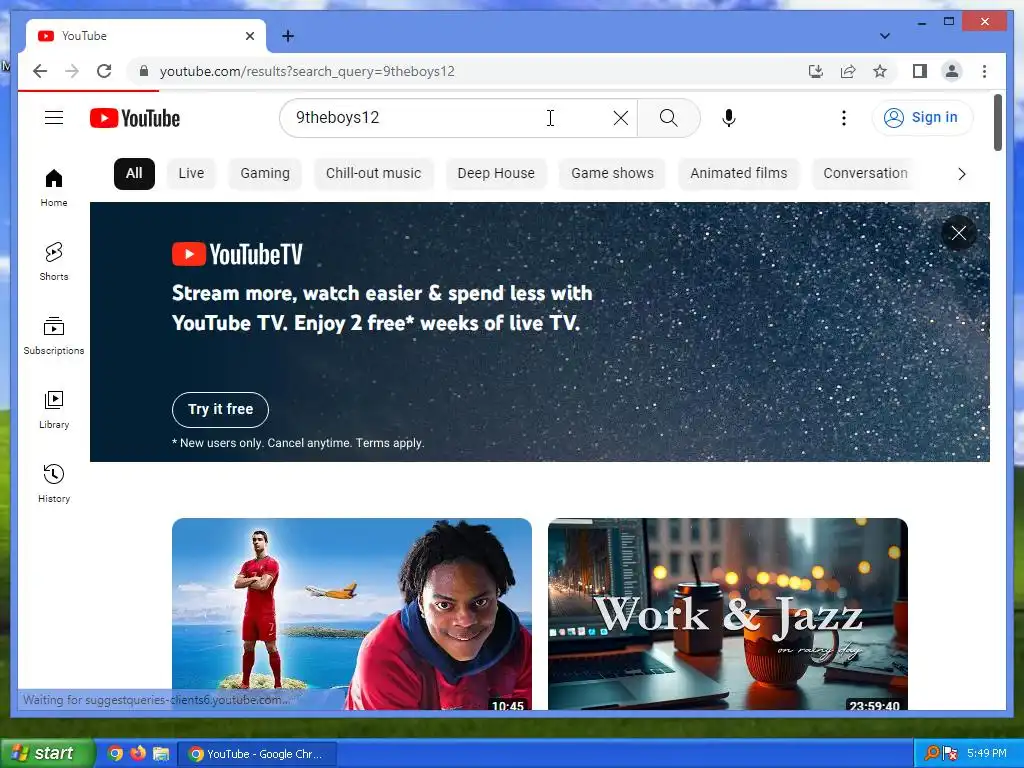This screenshot has width=1024, height=768.
Task: Click the security alert tray icon
Action: click(x=950, y=753)
